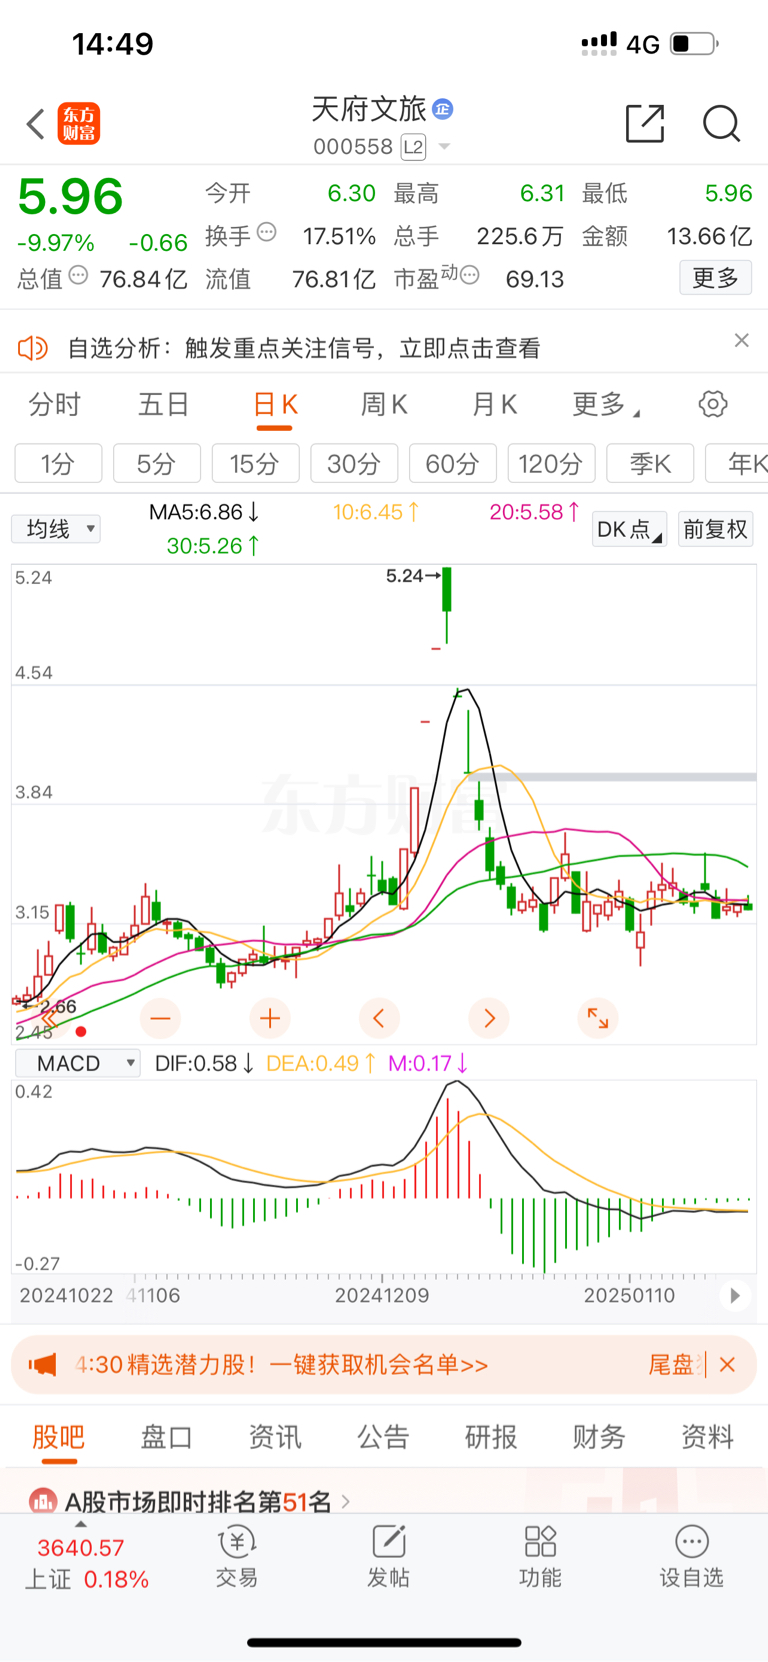Open chart settings gear icon
The width and height of the screenshot is (768, 1662).
713,404
